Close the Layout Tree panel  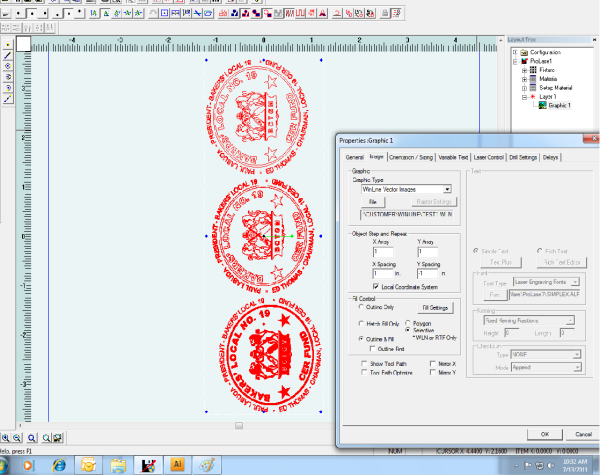(594, 39)
